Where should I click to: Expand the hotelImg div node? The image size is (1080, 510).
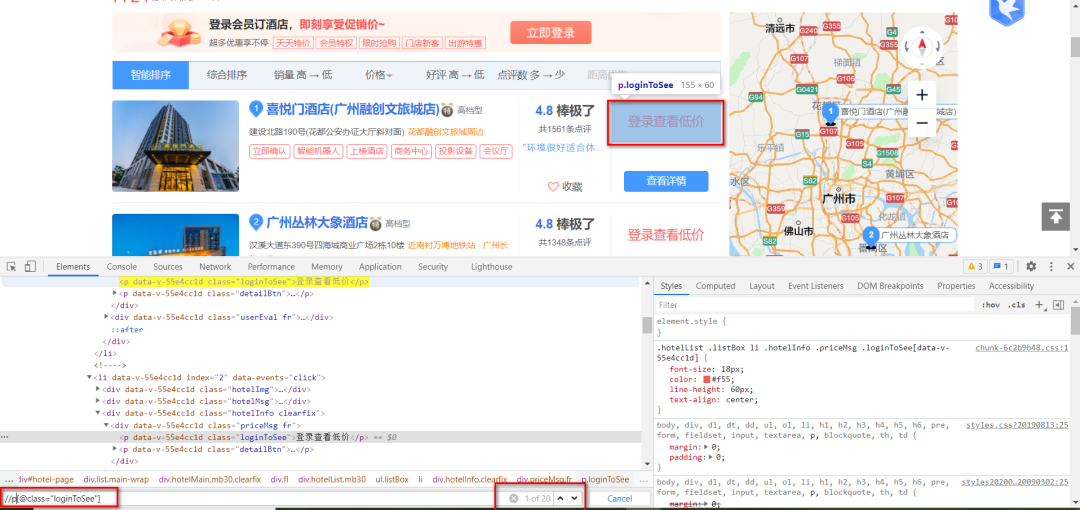coord(98,389)
